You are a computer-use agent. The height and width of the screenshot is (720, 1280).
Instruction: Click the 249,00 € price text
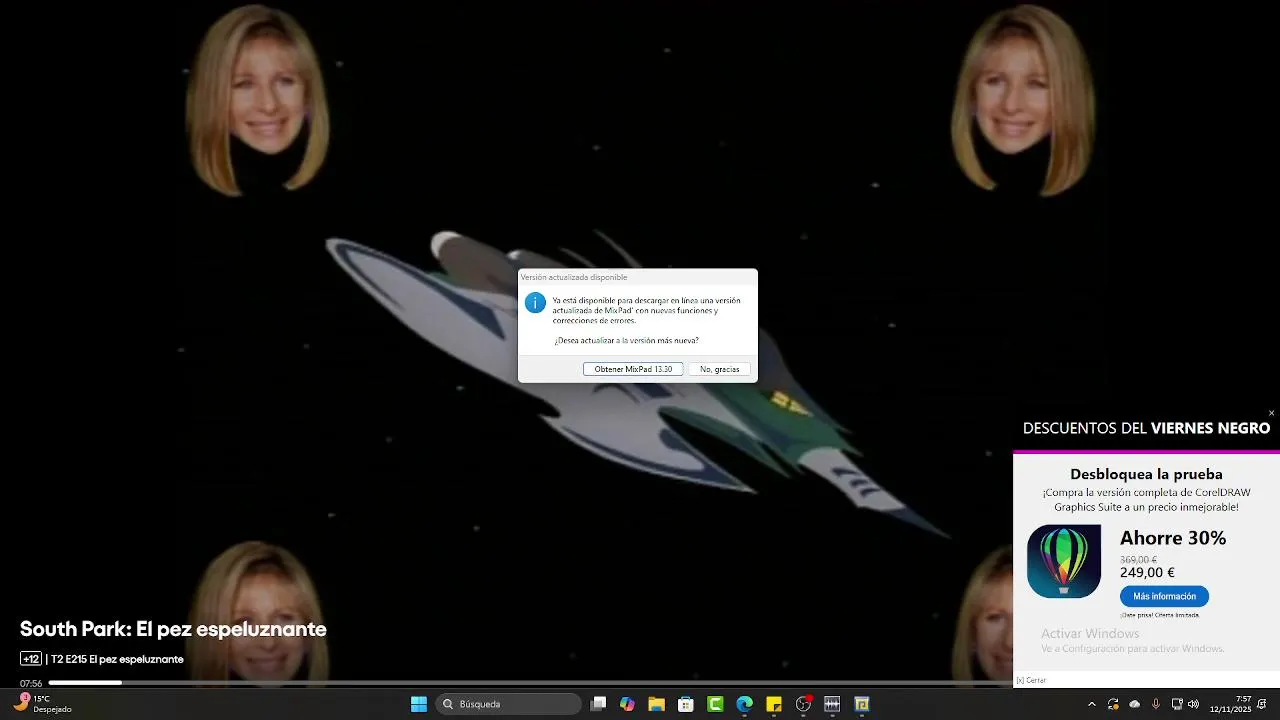(x=1147, y=573)
